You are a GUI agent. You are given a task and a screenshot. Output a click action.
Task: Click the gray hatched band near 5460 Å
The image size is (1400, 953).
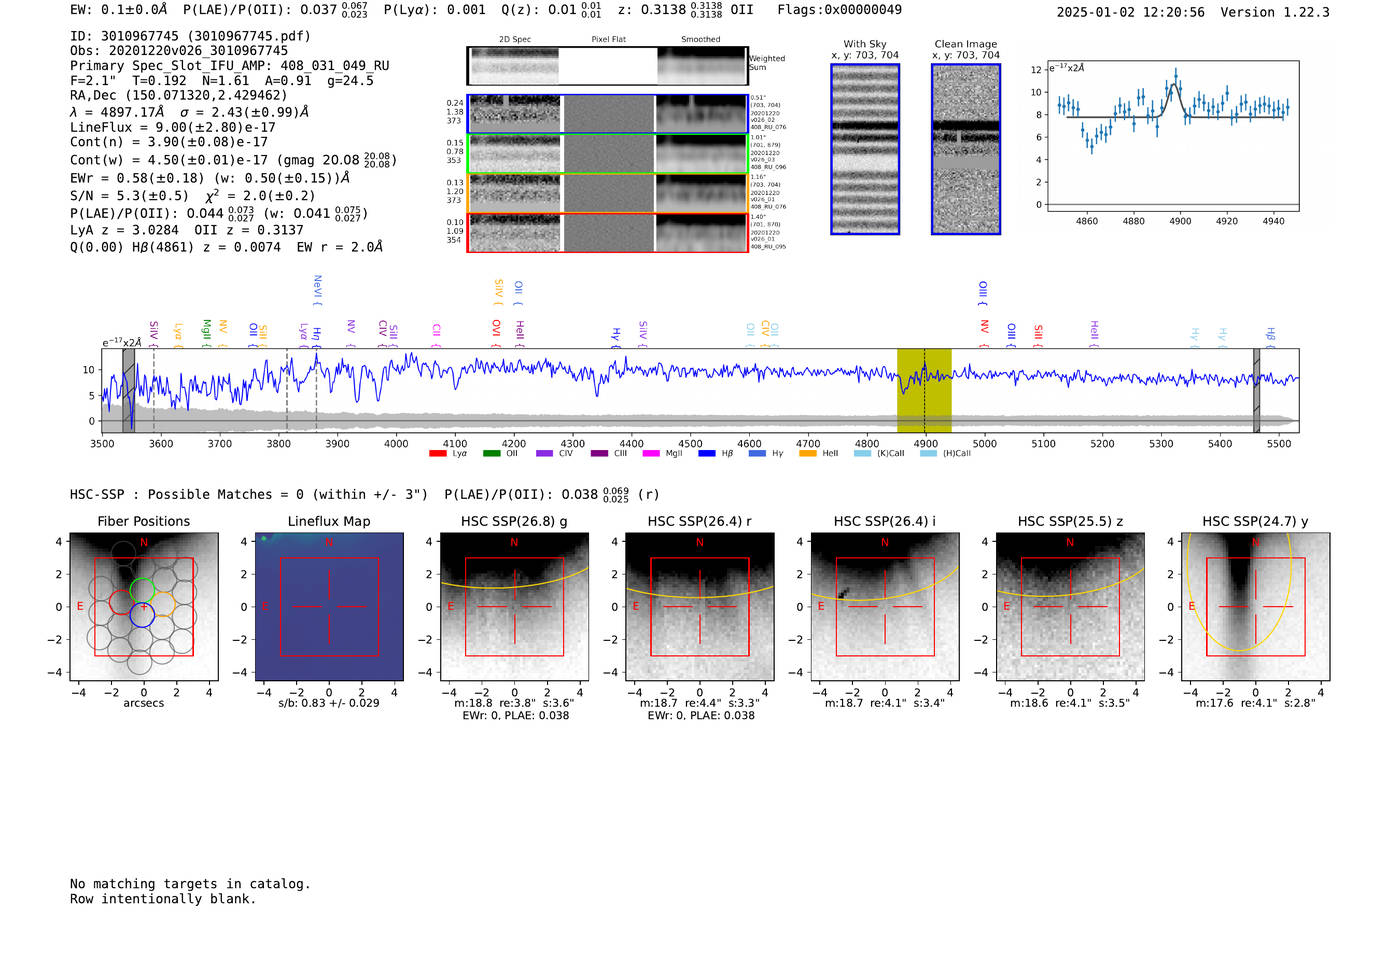(1256, 390)
